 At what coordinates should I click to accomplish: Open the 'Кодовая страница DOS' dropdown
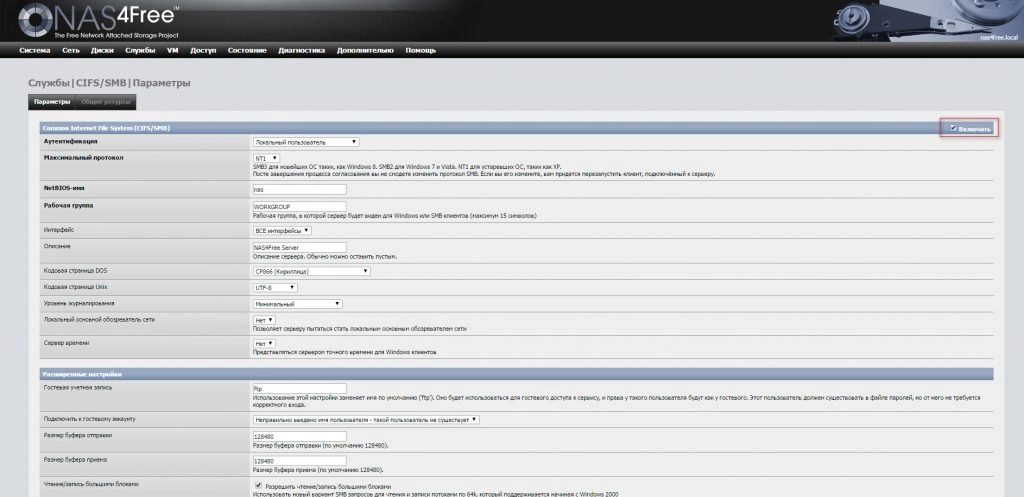(x=311, y=270)
